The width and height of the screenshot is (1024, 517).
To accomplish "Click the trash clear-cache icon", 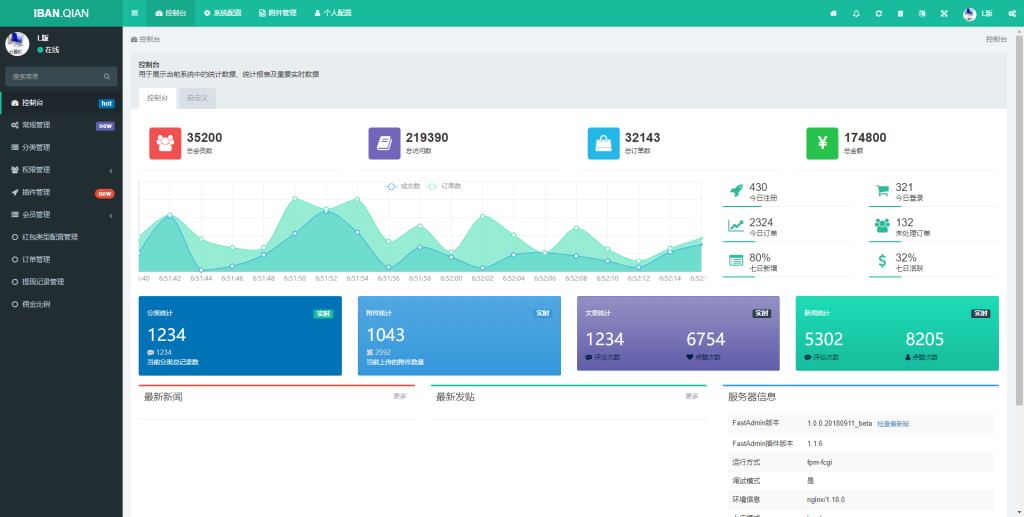I will 900,13.
